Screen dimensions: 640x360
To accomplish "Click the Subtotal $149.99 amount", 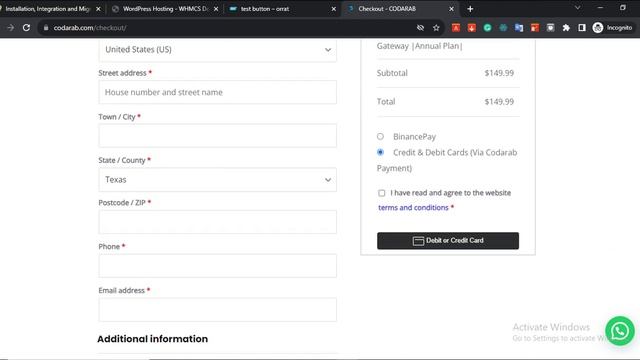I will [x=499, y=73].
